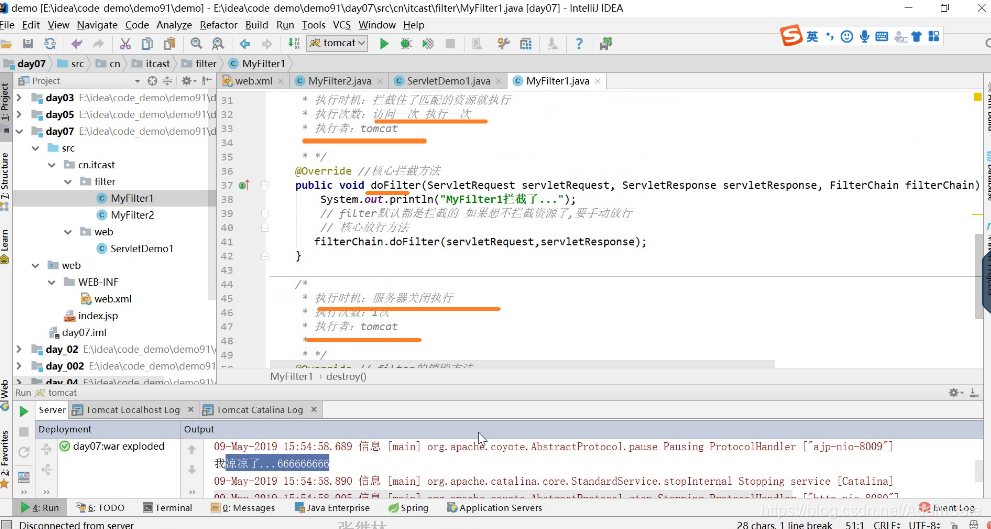The height and width of the screenshot is (529, 991).
Task: Expand the day03 module
Action: [x=19, y=98]
